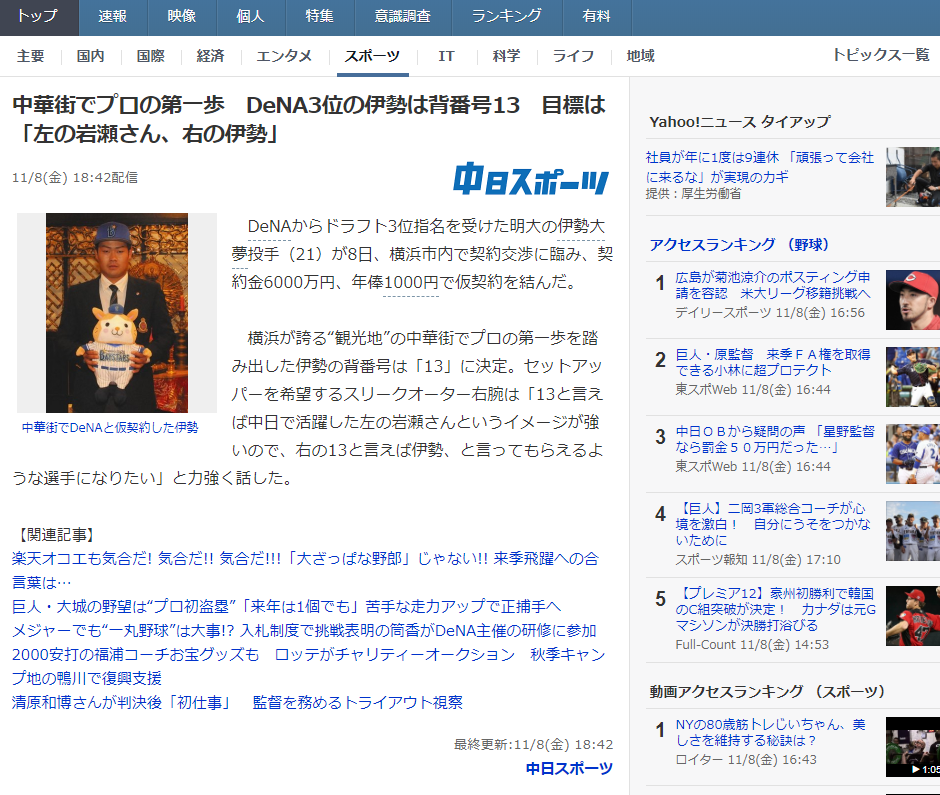Open thumbnail for 菊池涼介 ranking article
The height and width of the screenshot is (795, 940).
coord(913,300)
